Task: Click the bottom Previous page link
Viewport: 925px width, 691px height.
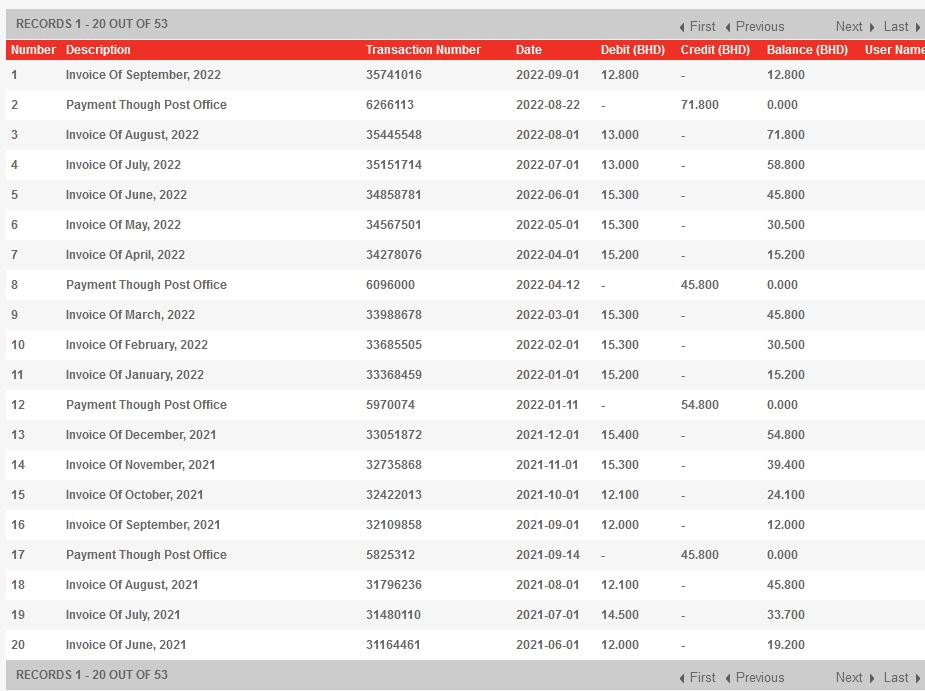Action: [x=755, y=677]
